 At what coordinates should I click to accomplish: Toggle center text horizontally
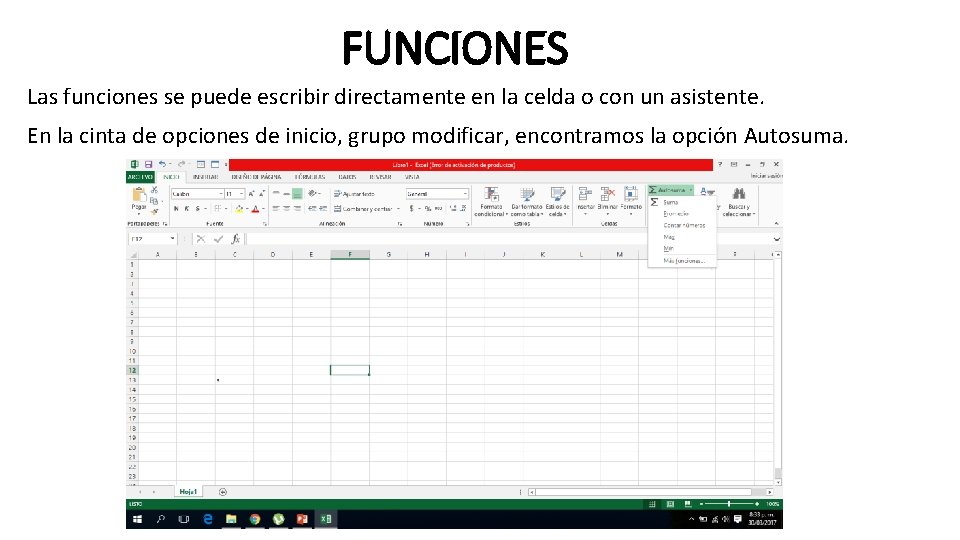287,209
